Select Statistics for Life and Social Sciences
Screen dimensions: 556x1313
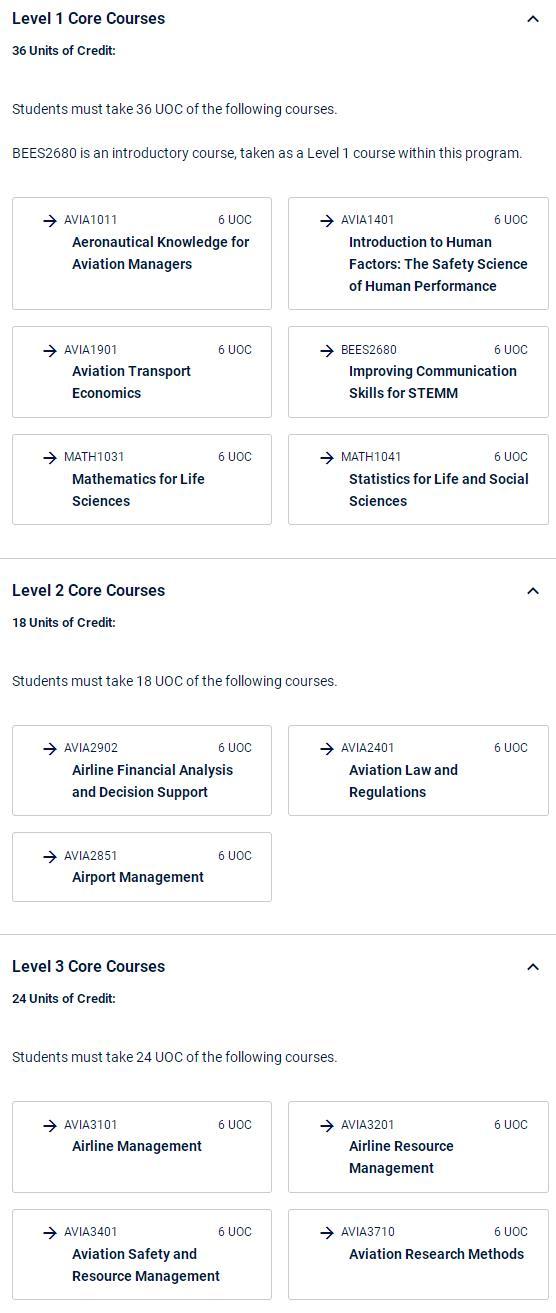click(x=438, y=490)
